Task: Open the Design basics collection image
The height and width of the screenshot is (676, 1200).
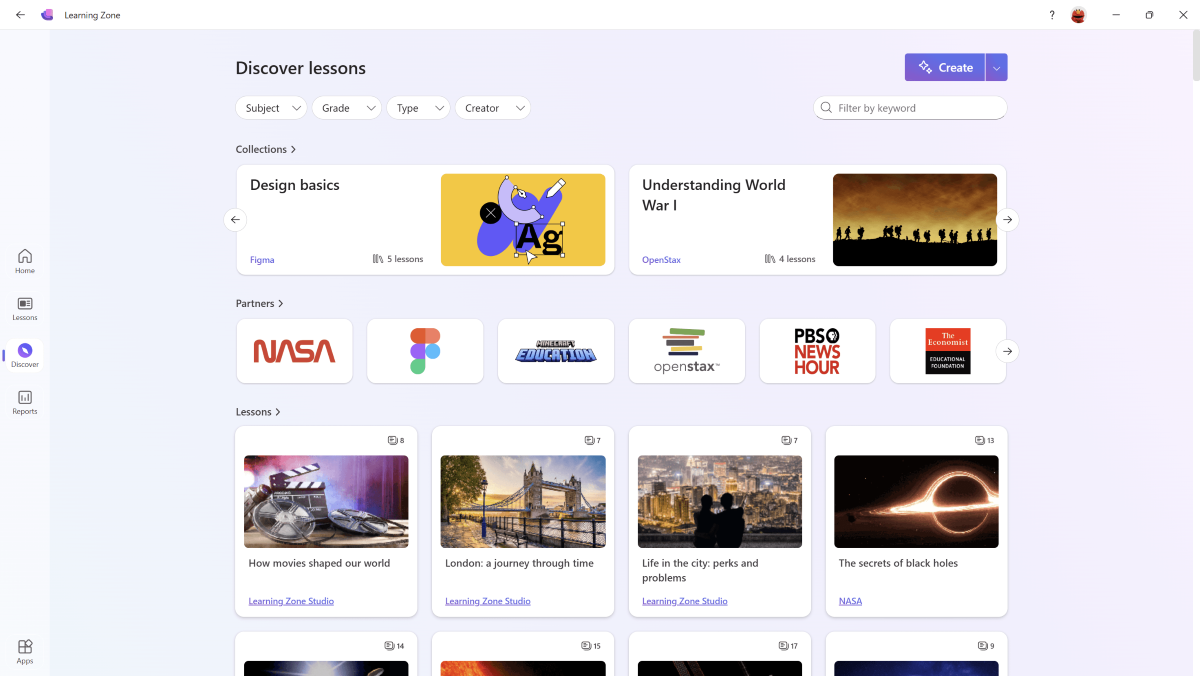Action: click(x=523, y=220)
